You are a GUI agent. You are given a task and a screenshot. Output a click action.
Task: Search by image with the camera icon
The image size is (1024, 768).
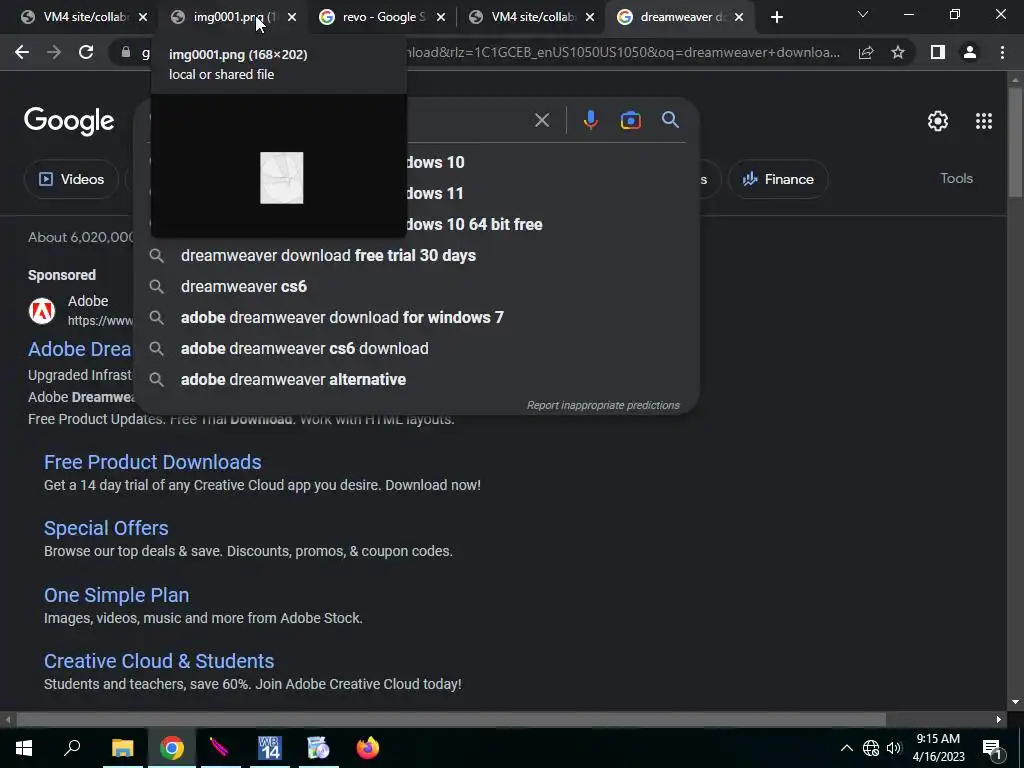coord(630,120)
